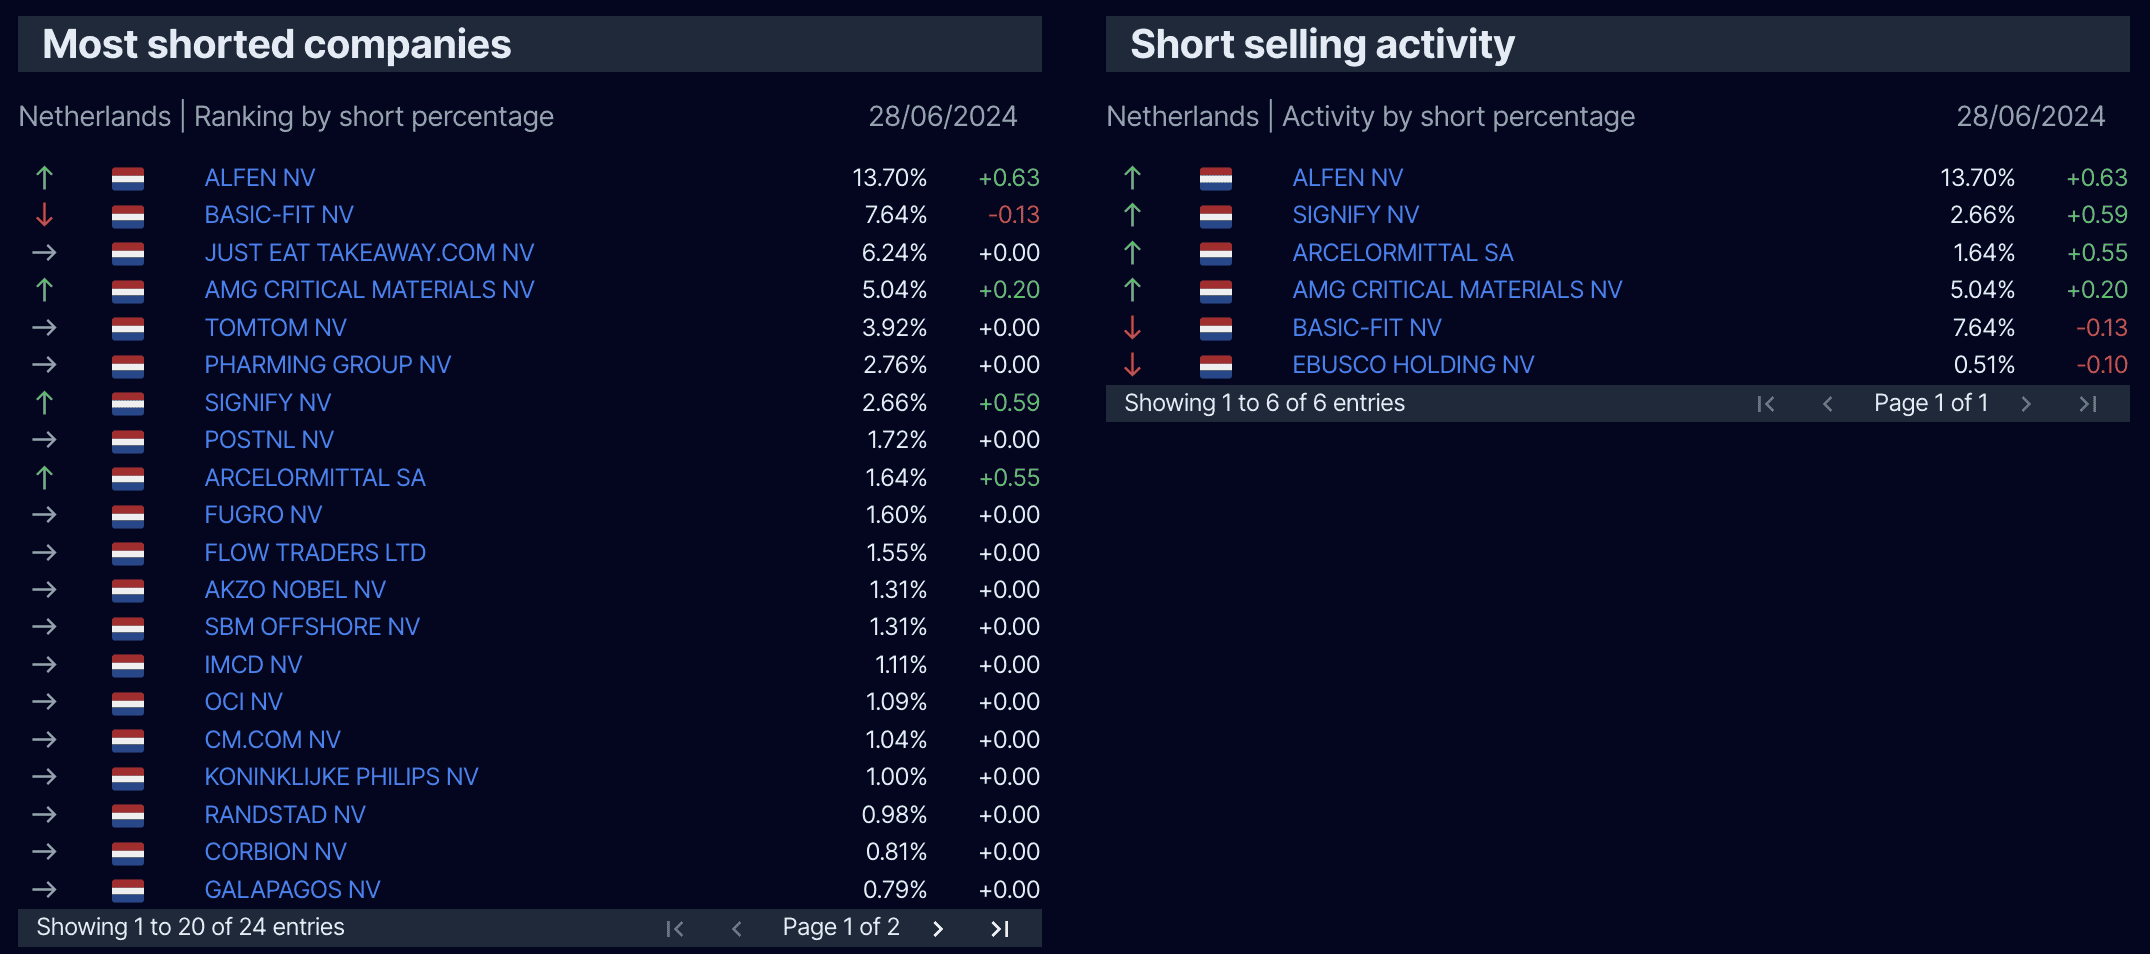The width and height of the screenshot is (2150, 954).
Task: Jump to the last page of Most shorted companies
Action: (x=999, y=929)
